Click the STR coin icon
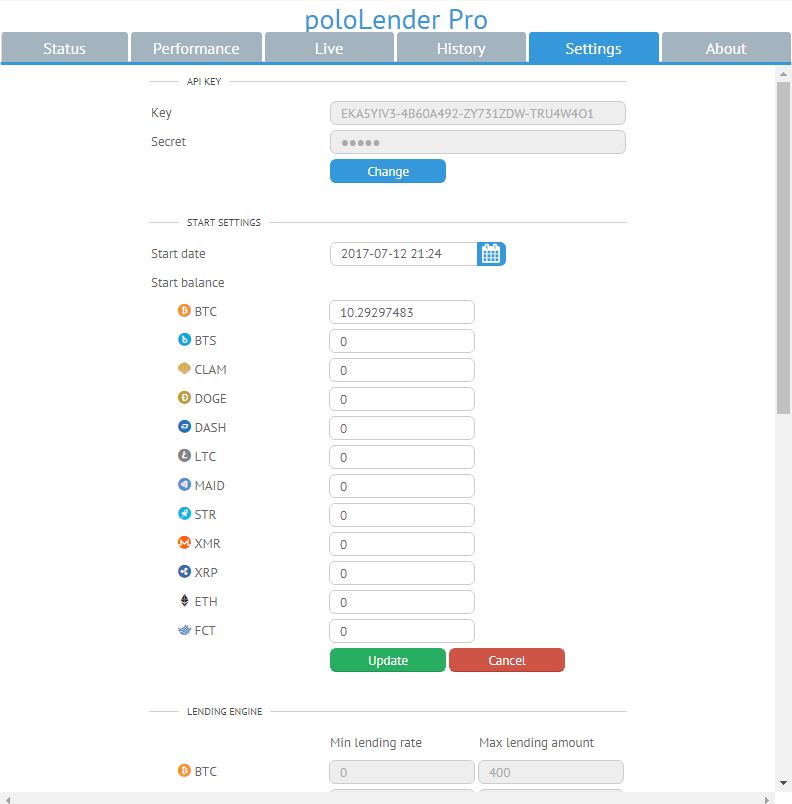792x804 pixels. 184,513
